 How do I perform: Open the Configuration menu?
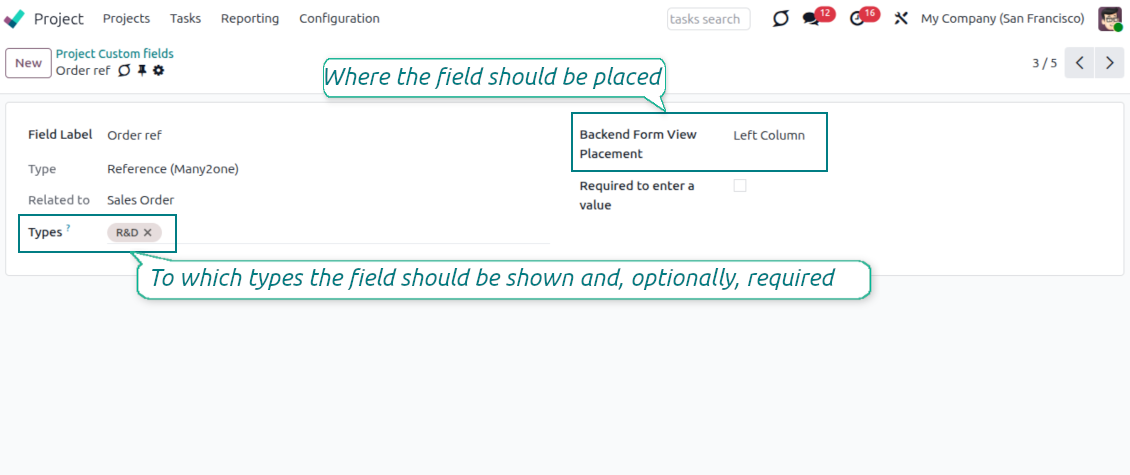click(339, 19)
